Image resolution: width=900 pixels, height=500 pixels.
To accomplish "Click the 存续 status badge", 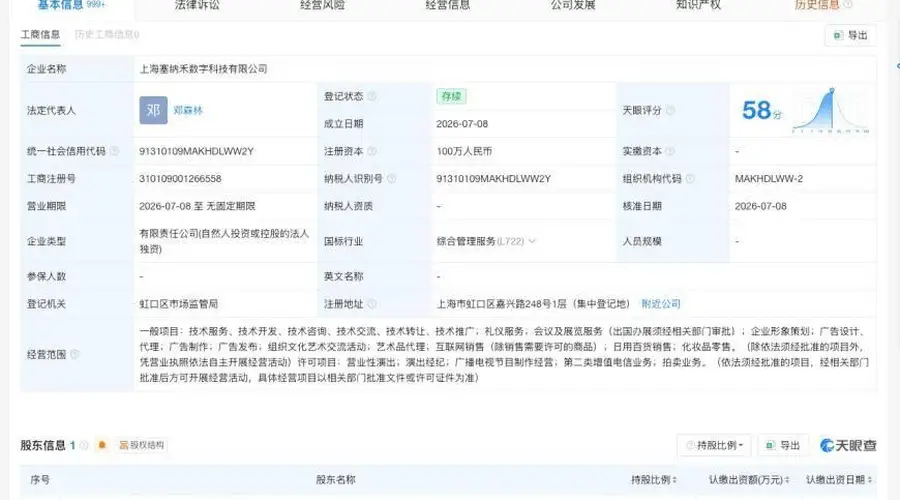I will pyautogui.click(x=451, y=96).
